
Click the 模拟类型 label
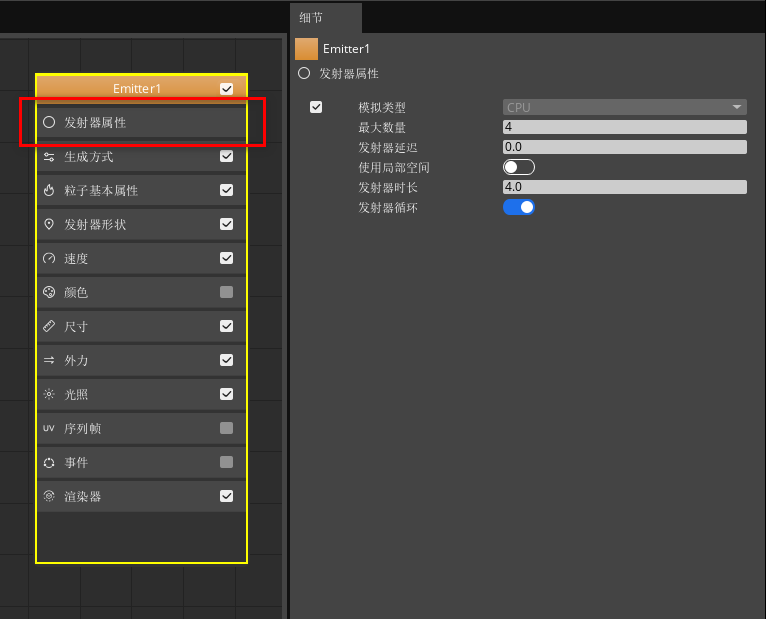point(382,107)
